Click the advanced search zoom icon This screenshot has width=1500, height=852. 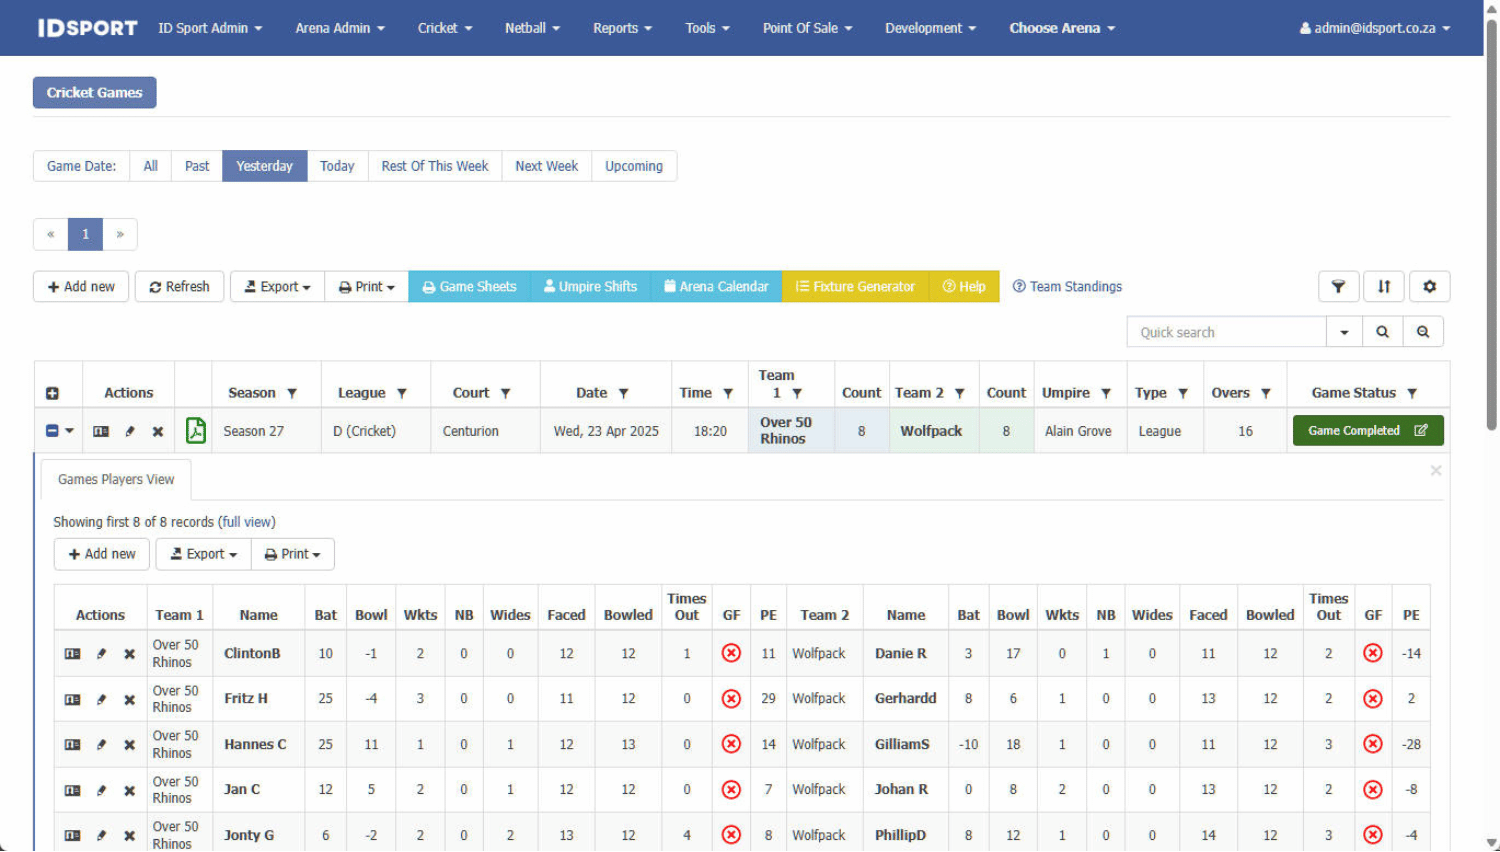click(1423, 332)
